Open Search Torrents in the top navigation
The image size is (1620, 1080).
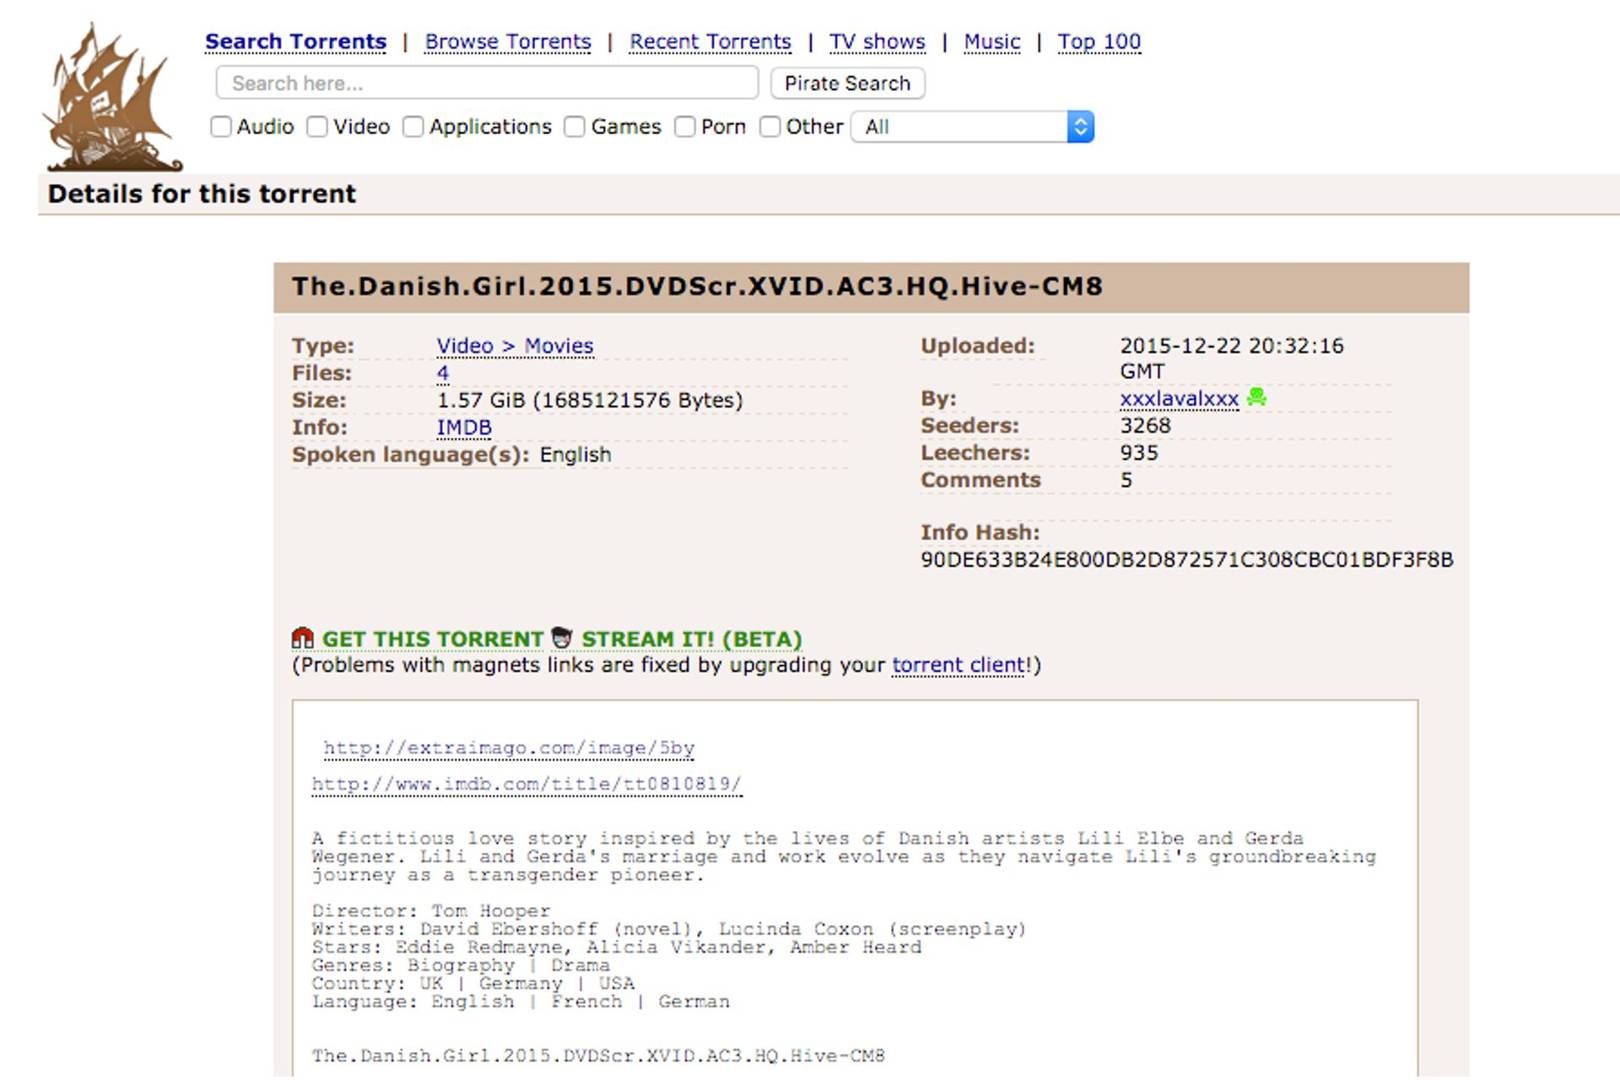(296, 42)
